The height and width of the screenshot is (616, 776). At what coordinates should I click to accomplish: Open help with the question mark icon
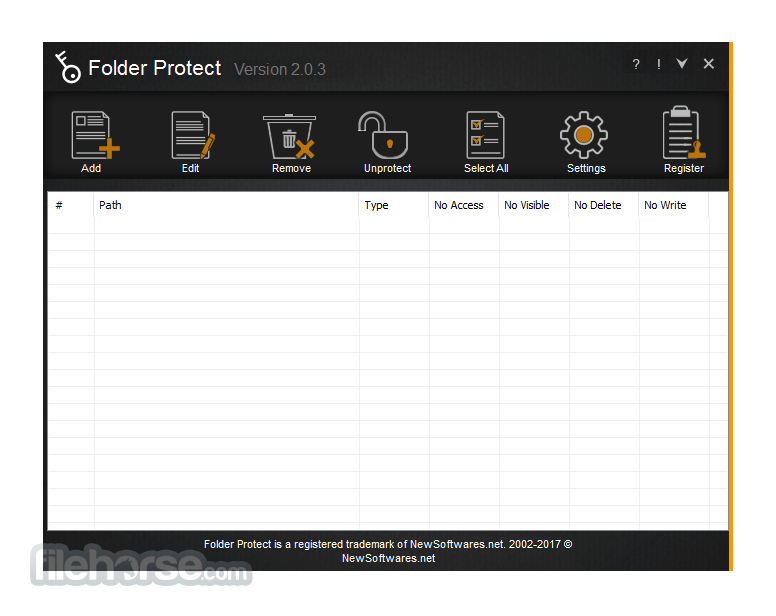pos(636,64)
